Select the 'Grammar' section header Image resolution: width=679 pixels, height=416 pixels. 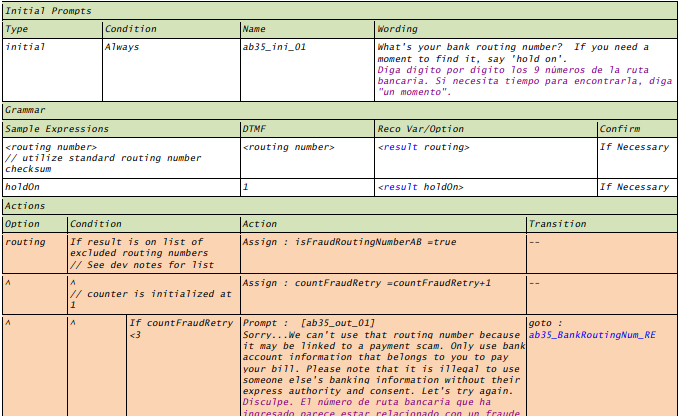pos(340,110)
